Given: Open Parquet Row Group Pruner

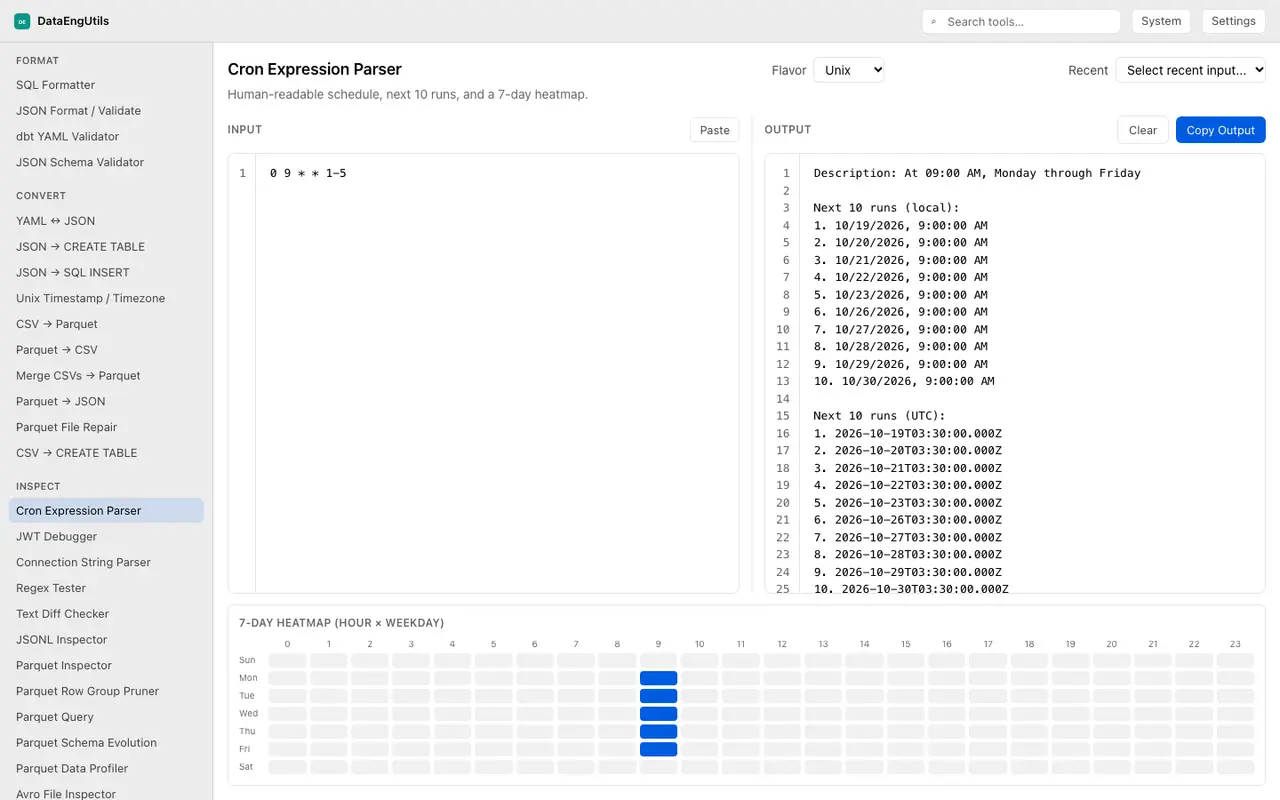Looking at the screenshot, I should point(106,691).
